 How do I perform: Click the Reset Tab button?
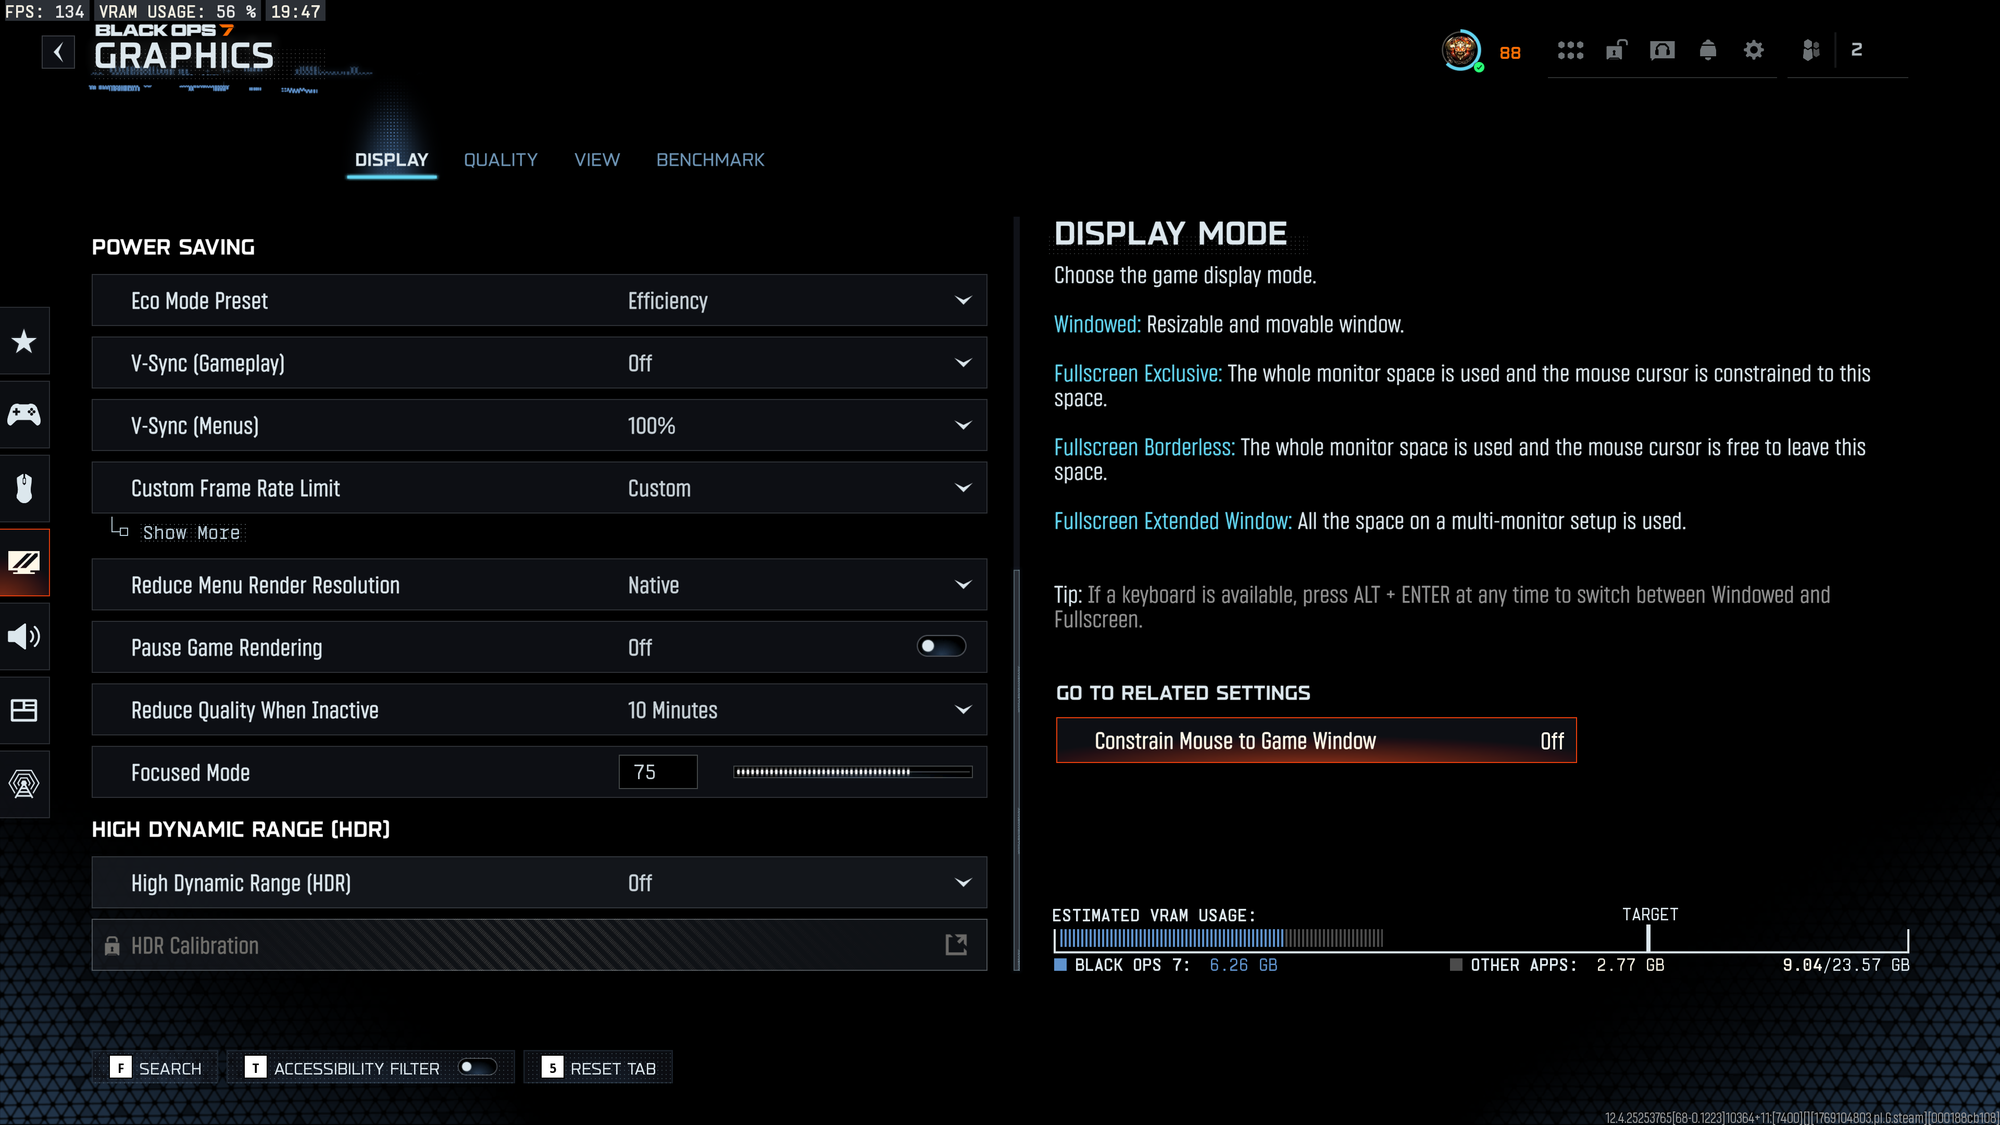tap(599, 1068)
